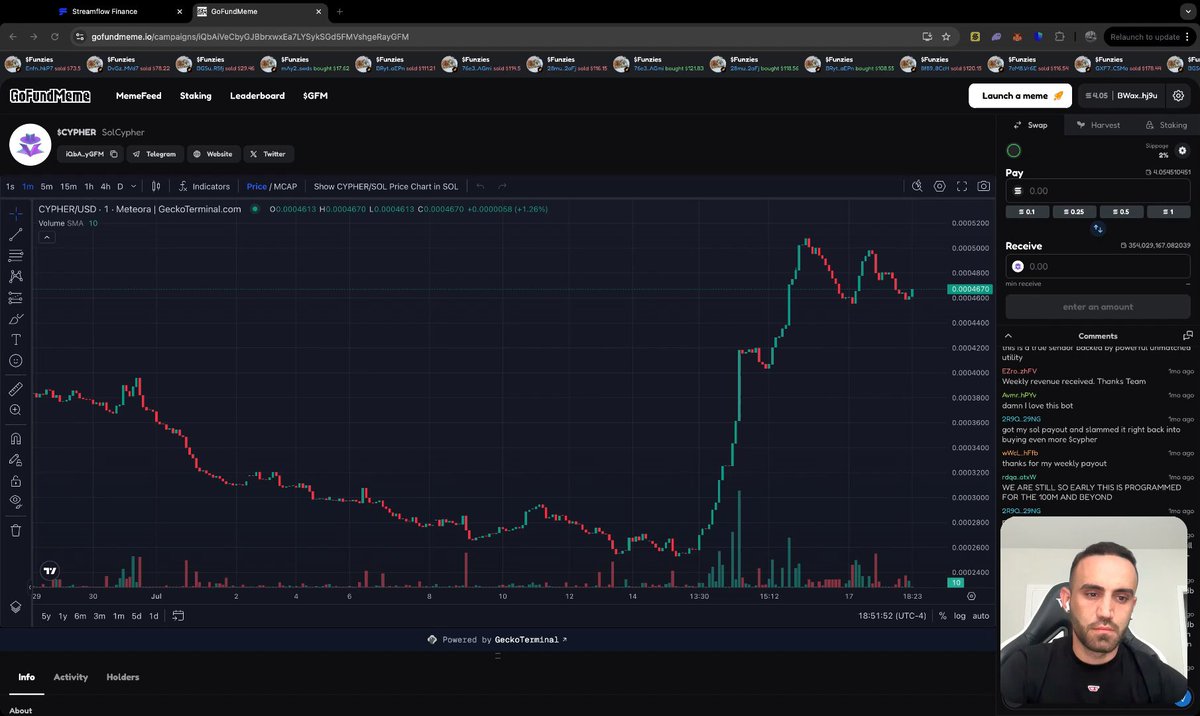Expand the timeframe dropdown after D
The image size is (1200, 716).
[135, 186]
